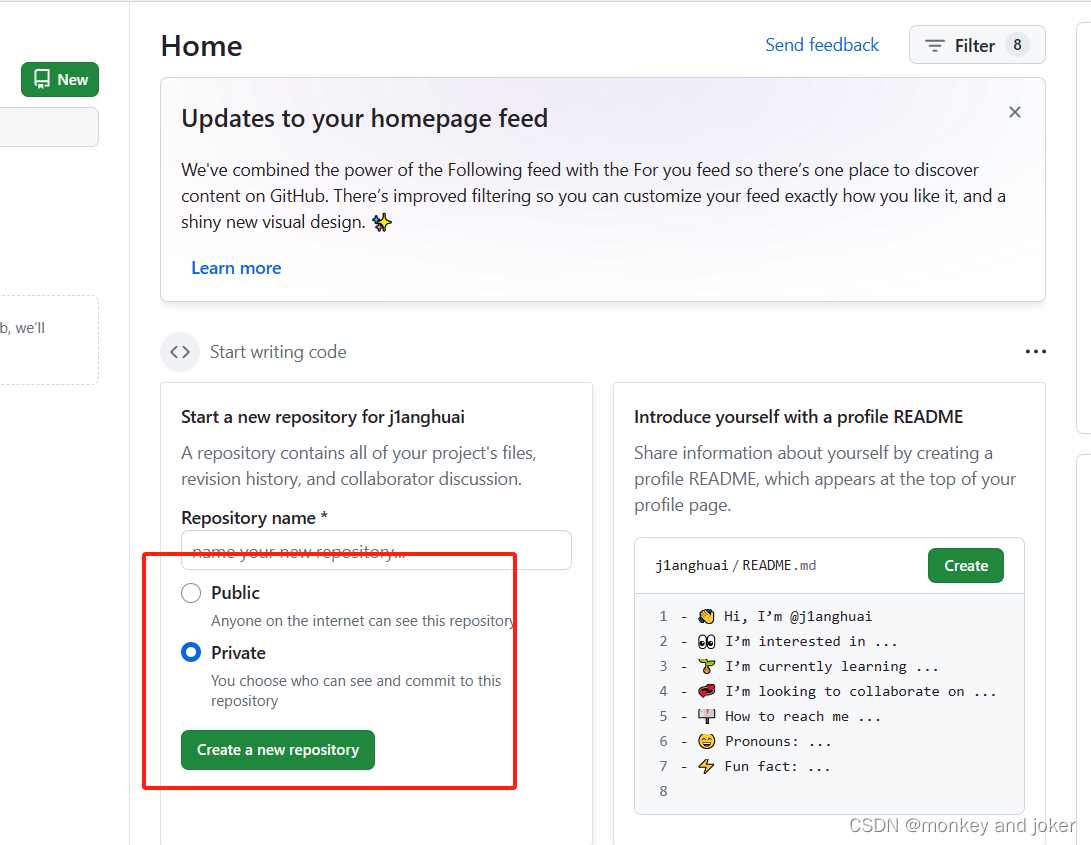Click the smiley emoji on Pronouns line
Image resolution: width=1091 pixels, height=845 pixels.
tap(706, 741)
